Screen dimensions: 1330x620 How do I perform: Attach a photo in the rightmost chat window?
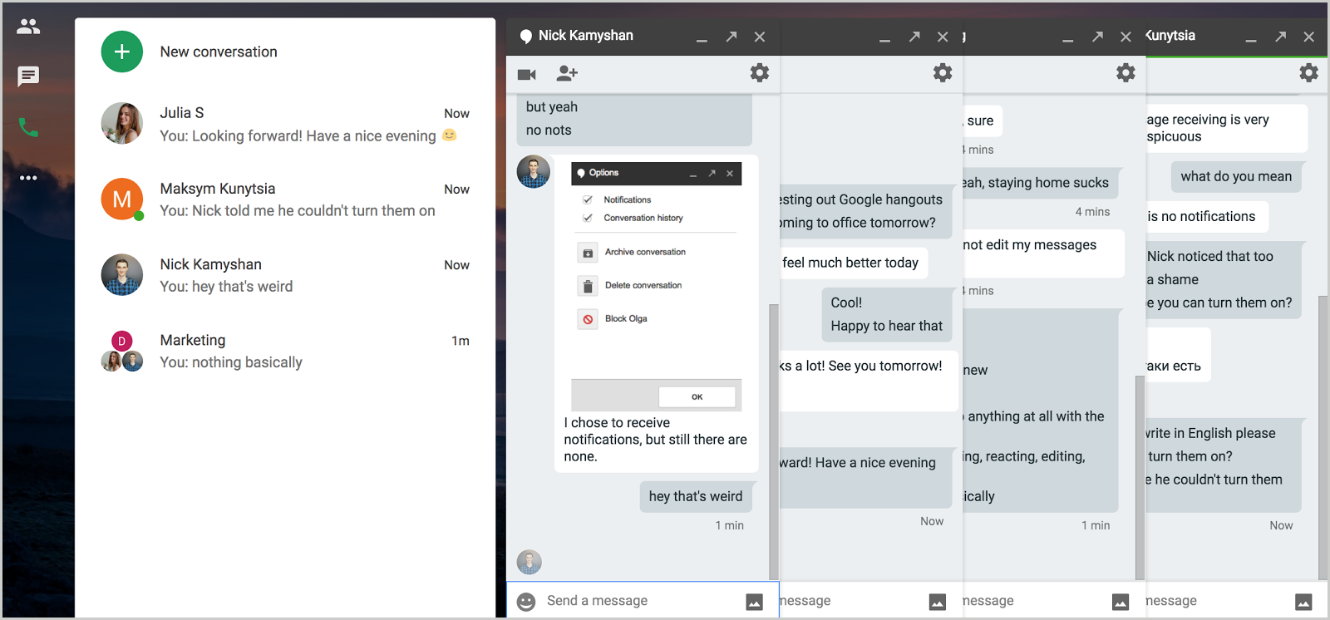point(1303,601)
